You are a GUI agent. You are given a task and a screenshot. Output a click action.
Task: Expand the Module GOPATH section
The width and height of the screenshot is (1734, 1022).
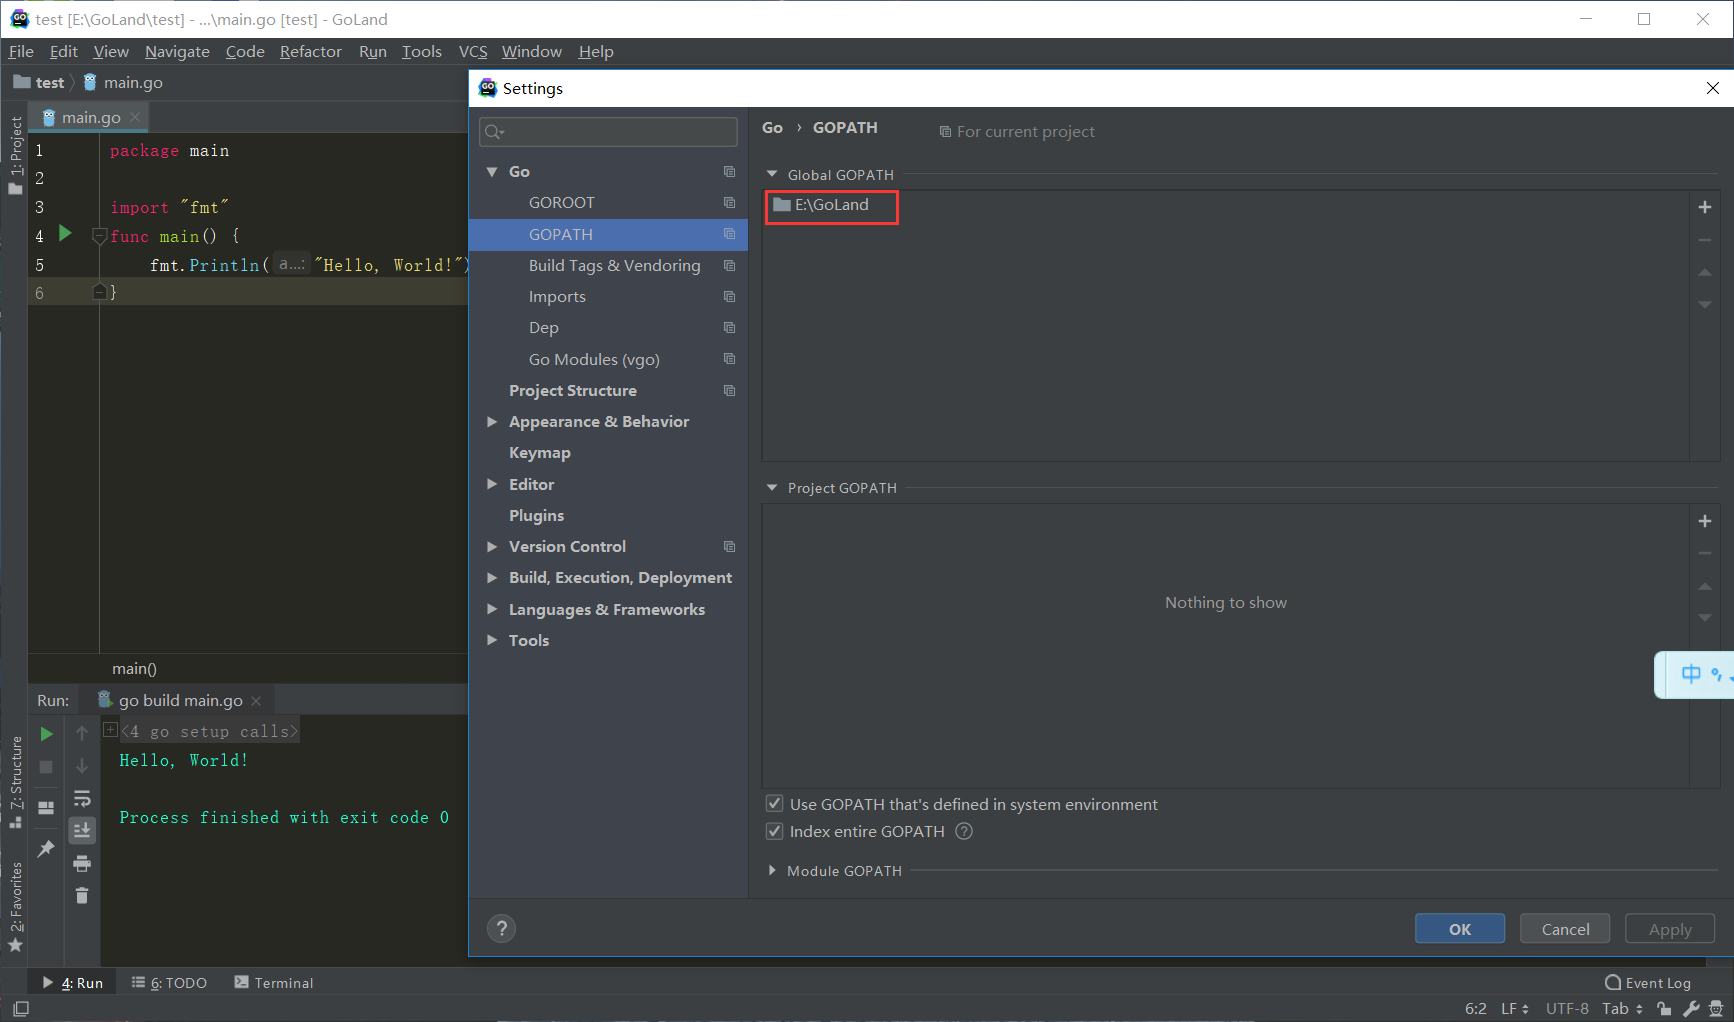(772, 871)
